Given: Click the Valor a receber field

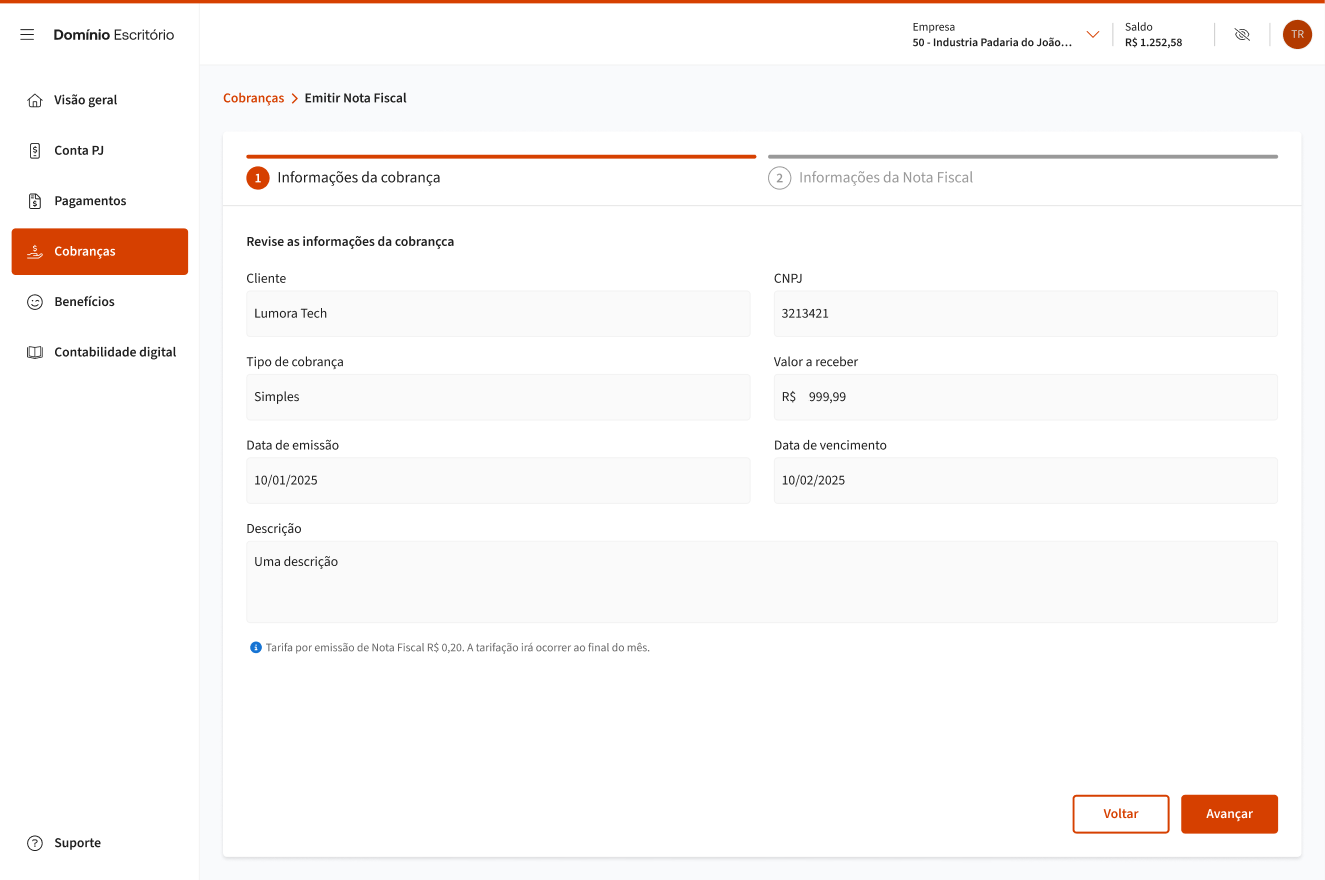Looking at the screenshot, I should pyautogui.click(x=1025, y=397).
